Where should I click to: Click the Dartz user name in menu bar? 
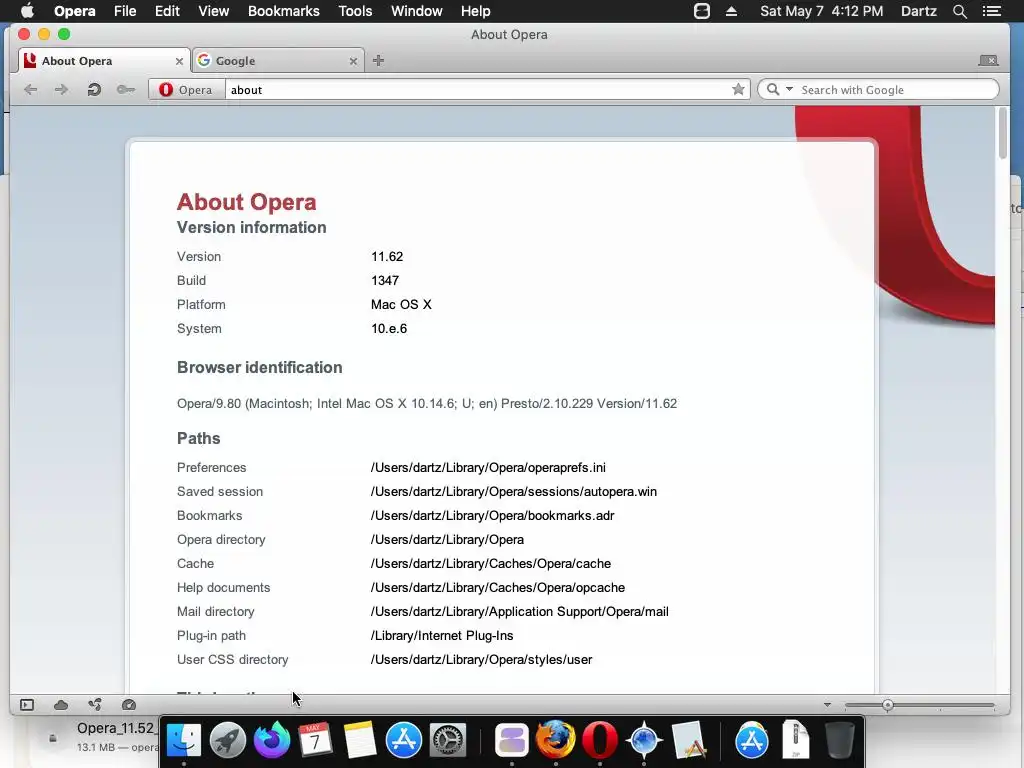click(x=918, y=11)
